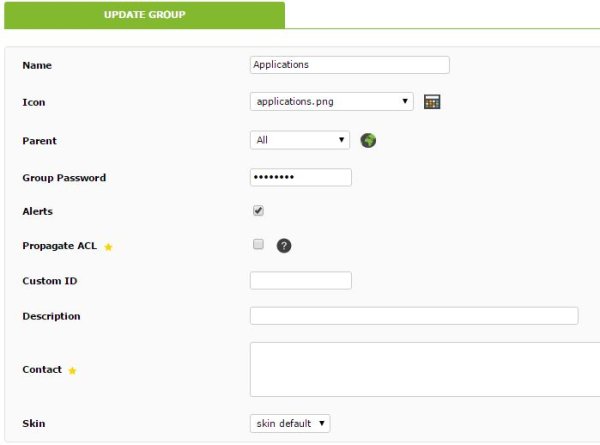Screen dimensions: 600x445
Task: Click the green globe icon beside Parent
Action: tap(368, 140)
